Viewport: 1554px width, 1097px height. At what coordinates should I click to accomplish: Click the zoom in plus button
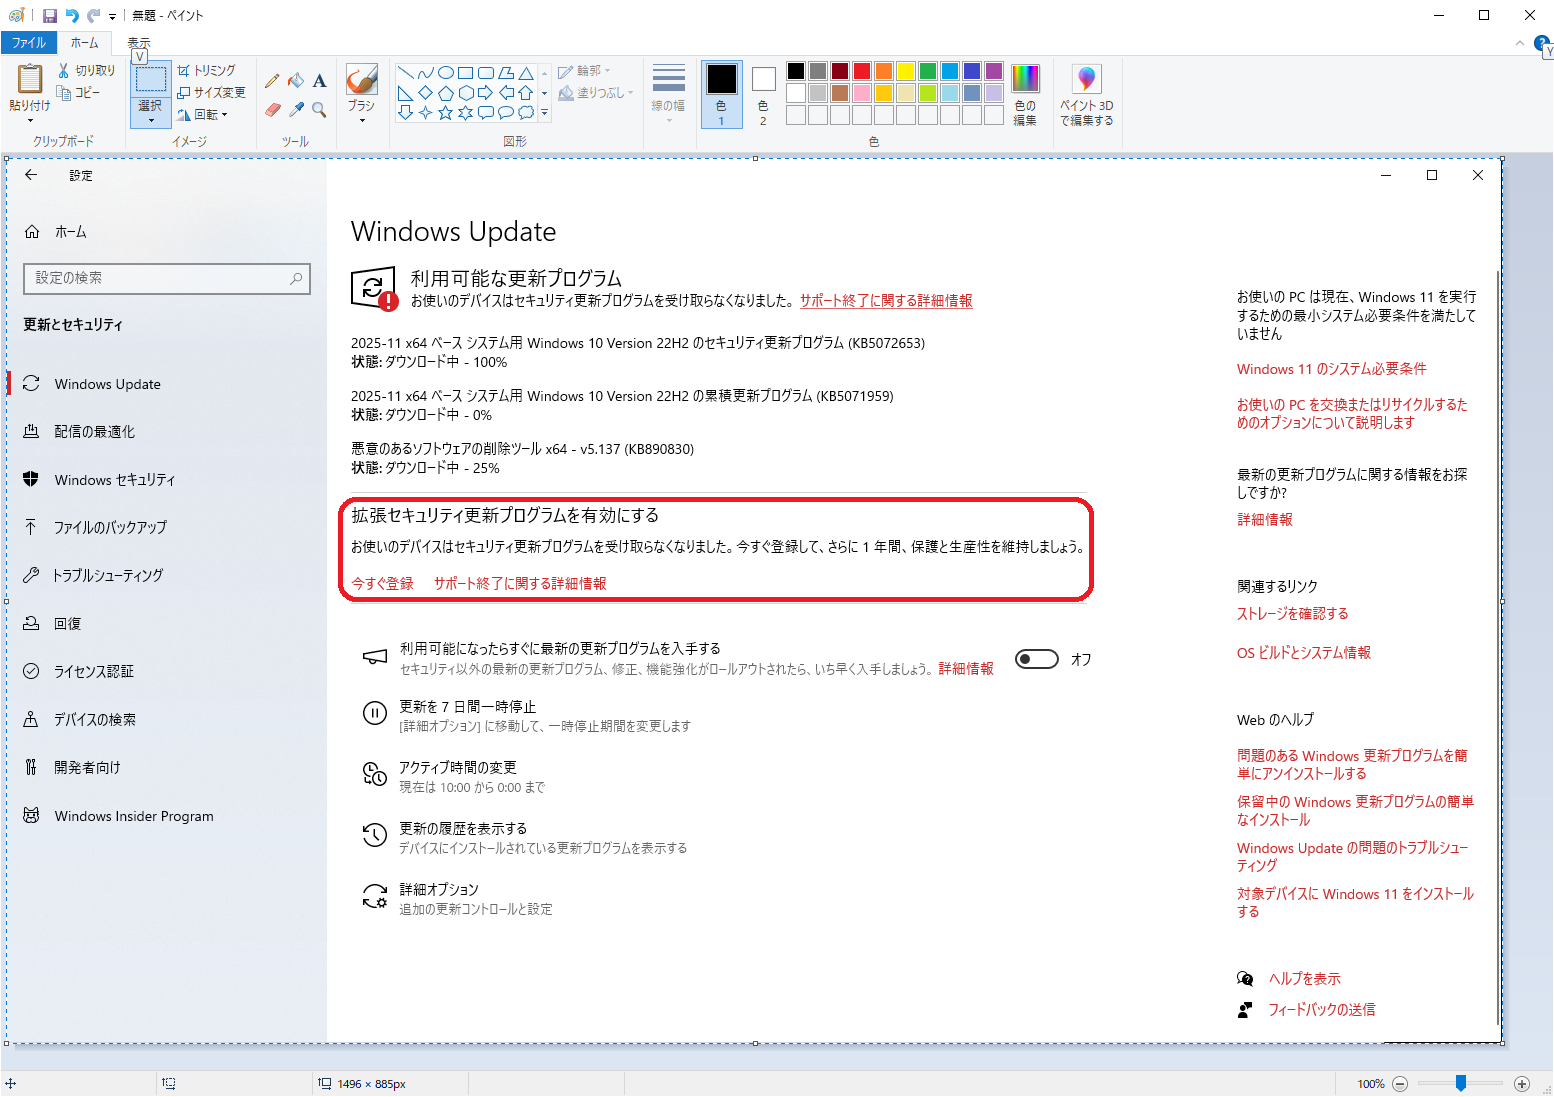(1522, 1084)
